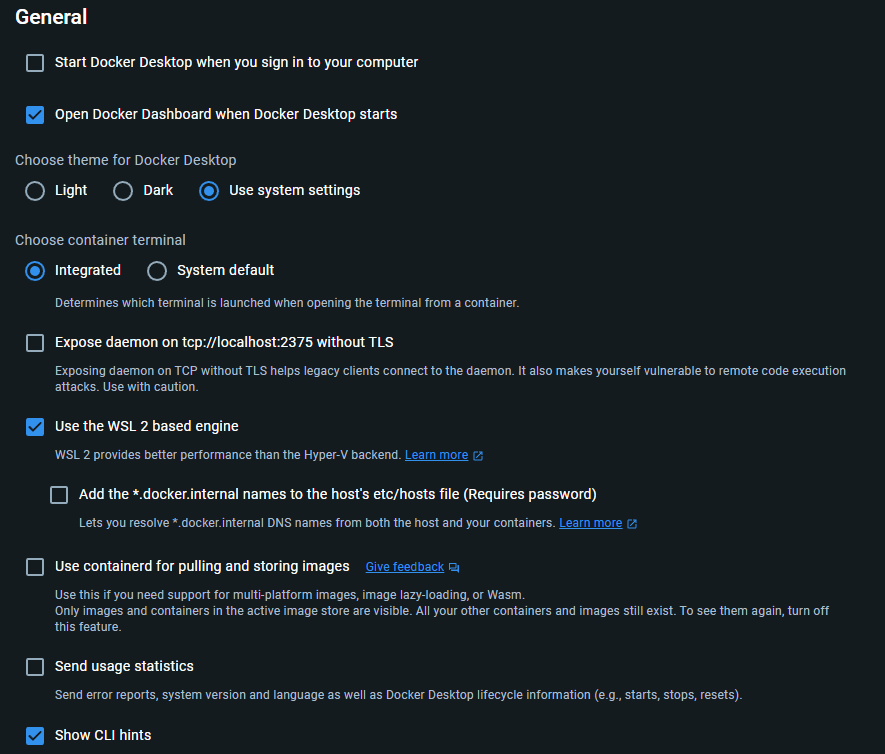Tick the Send usage statistics checkbox

(35, 667)
